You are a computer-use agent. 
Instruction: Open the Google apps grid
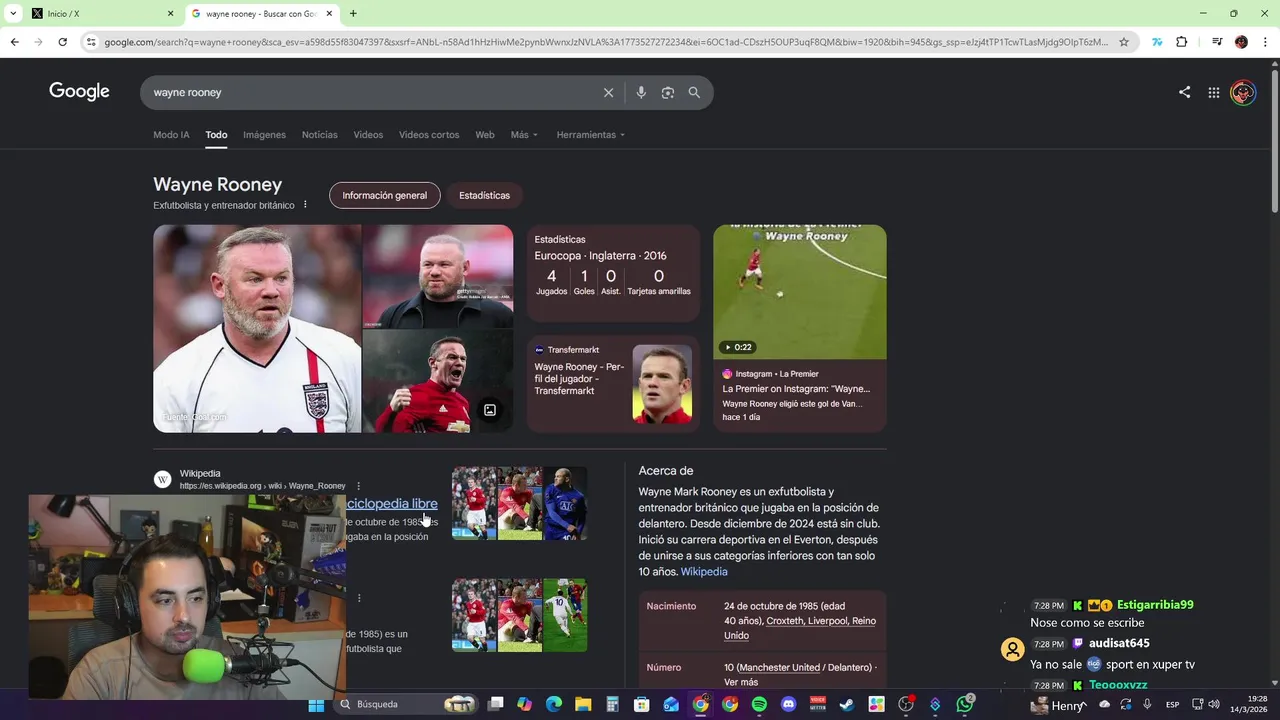point(1213,92)
